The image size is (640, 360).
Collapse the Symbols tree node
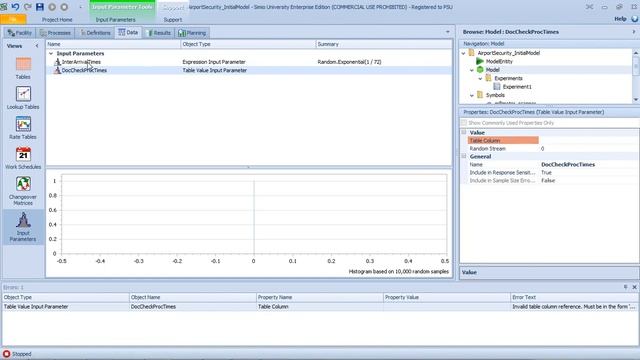tap(472, 95)
